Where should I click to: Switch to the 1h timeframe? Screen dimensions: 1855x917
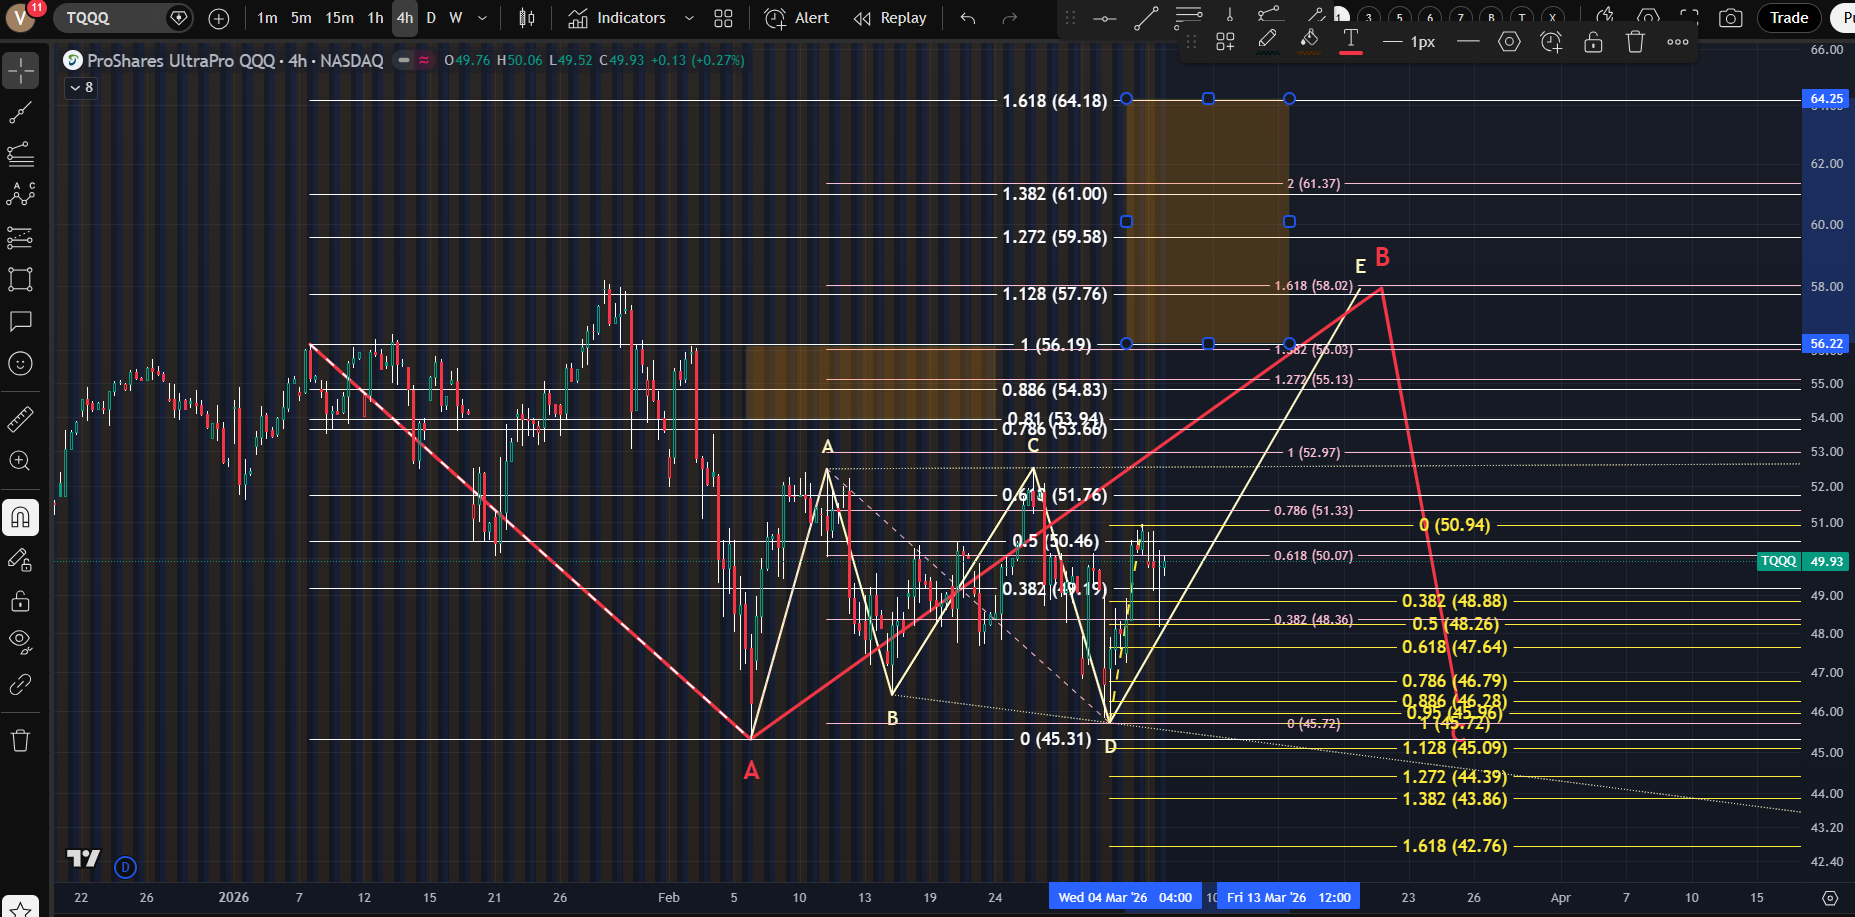[375, 18]
